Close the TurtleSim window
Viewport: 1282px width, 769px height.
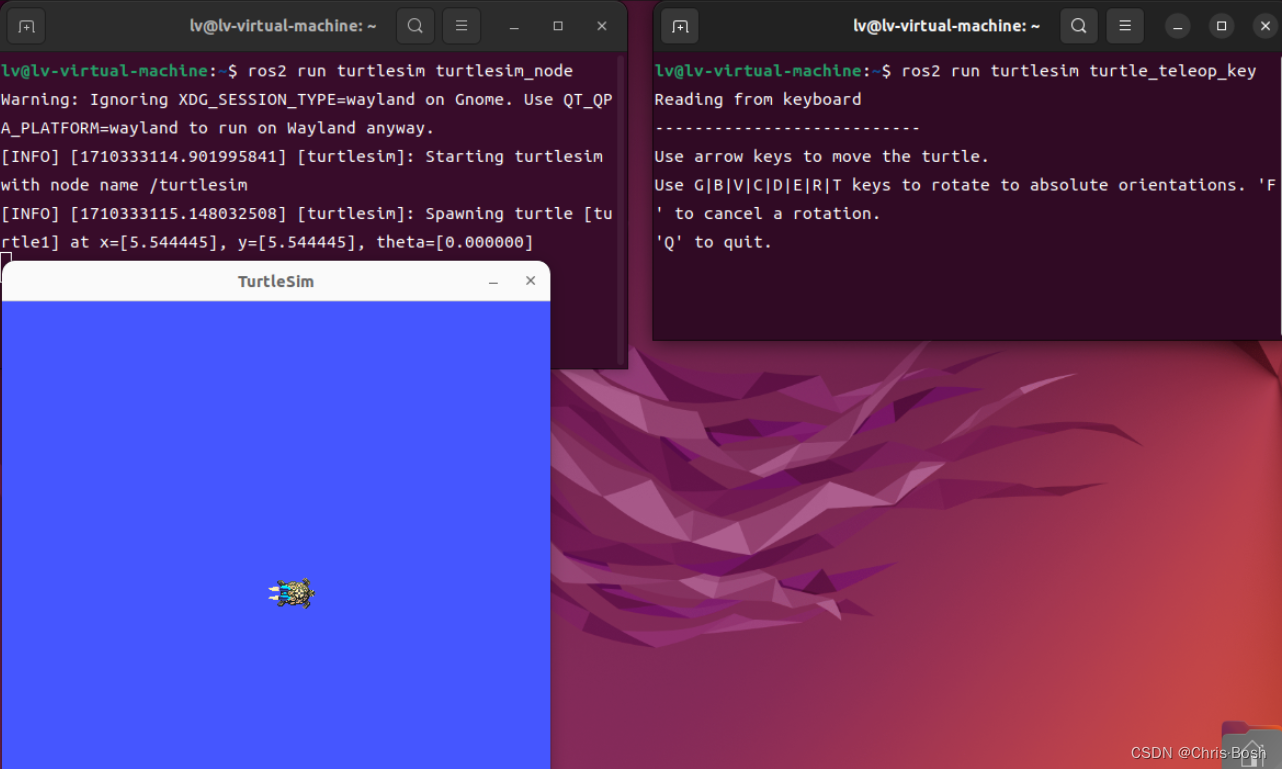530,281
